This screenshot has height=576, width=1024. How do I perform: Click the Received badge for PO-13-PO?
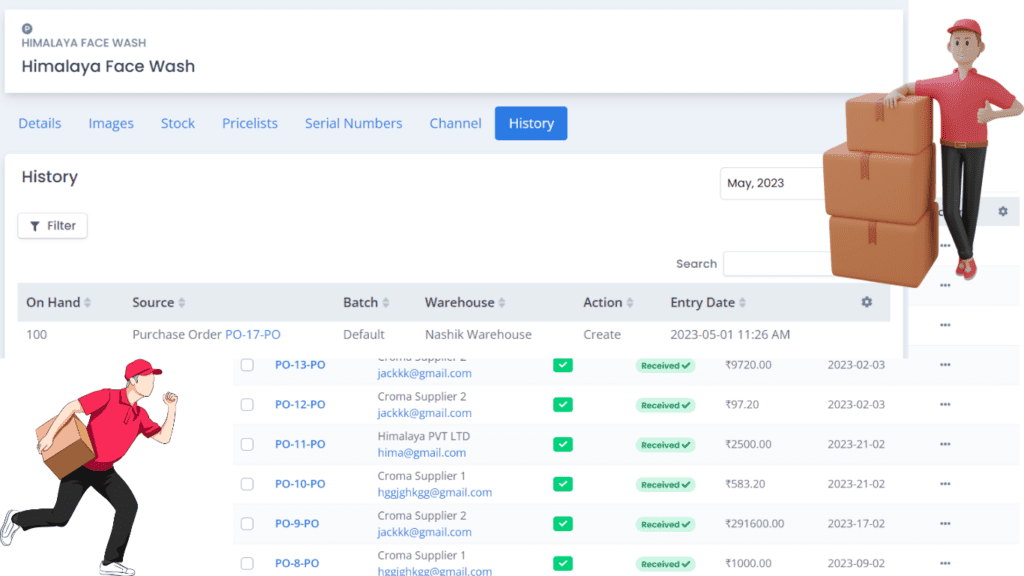pyautogui.click(x=665, y=366)
